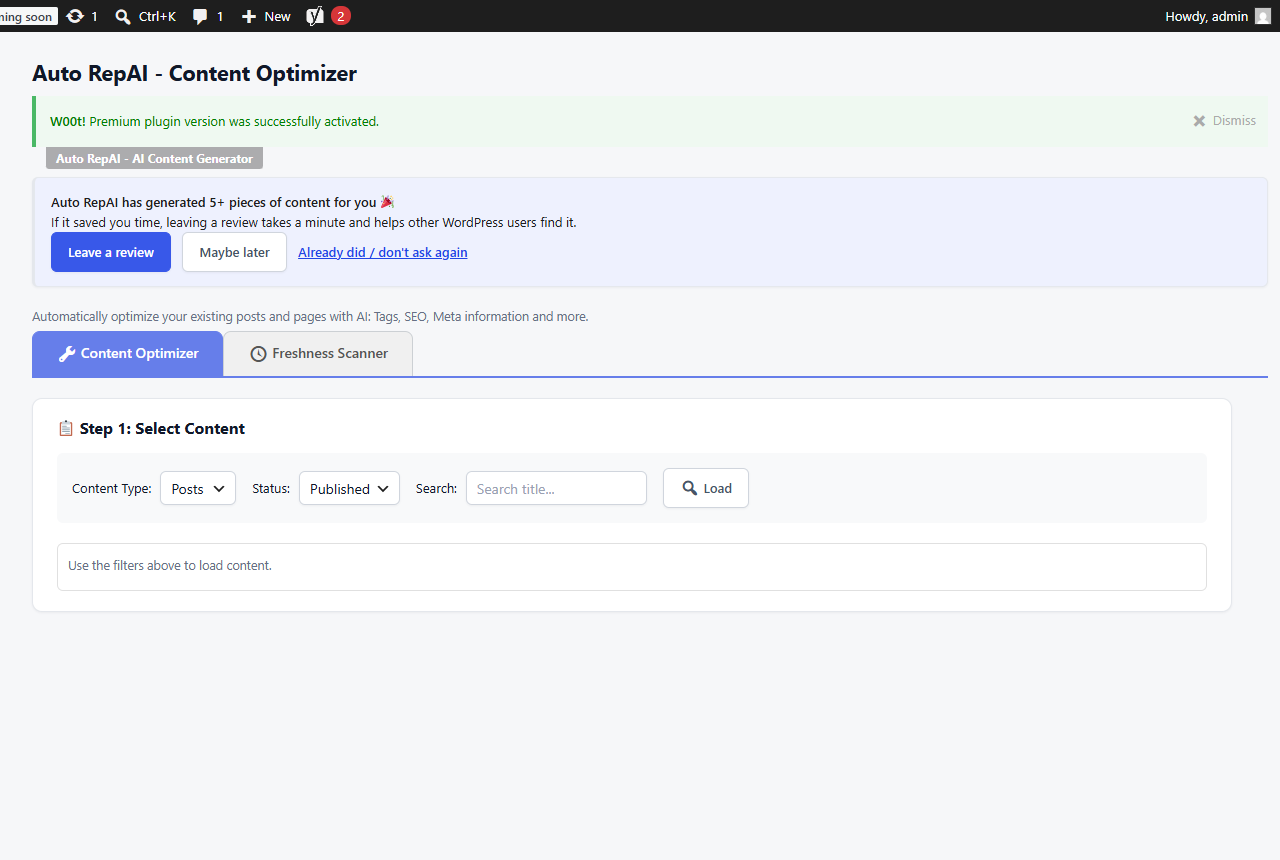Click the Auto RepAI - Content Optimizer page title

click(x=194, y=73)
